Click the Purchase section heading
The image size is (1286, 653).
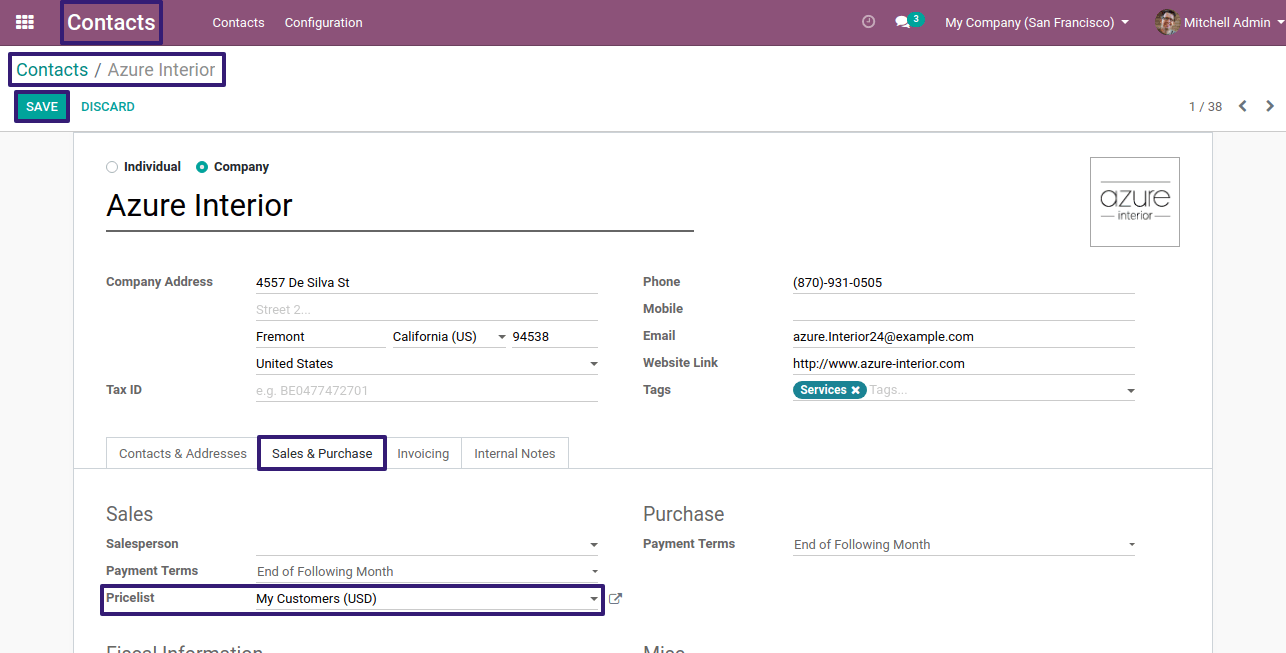pyautogui.click(x=684, y=514)
